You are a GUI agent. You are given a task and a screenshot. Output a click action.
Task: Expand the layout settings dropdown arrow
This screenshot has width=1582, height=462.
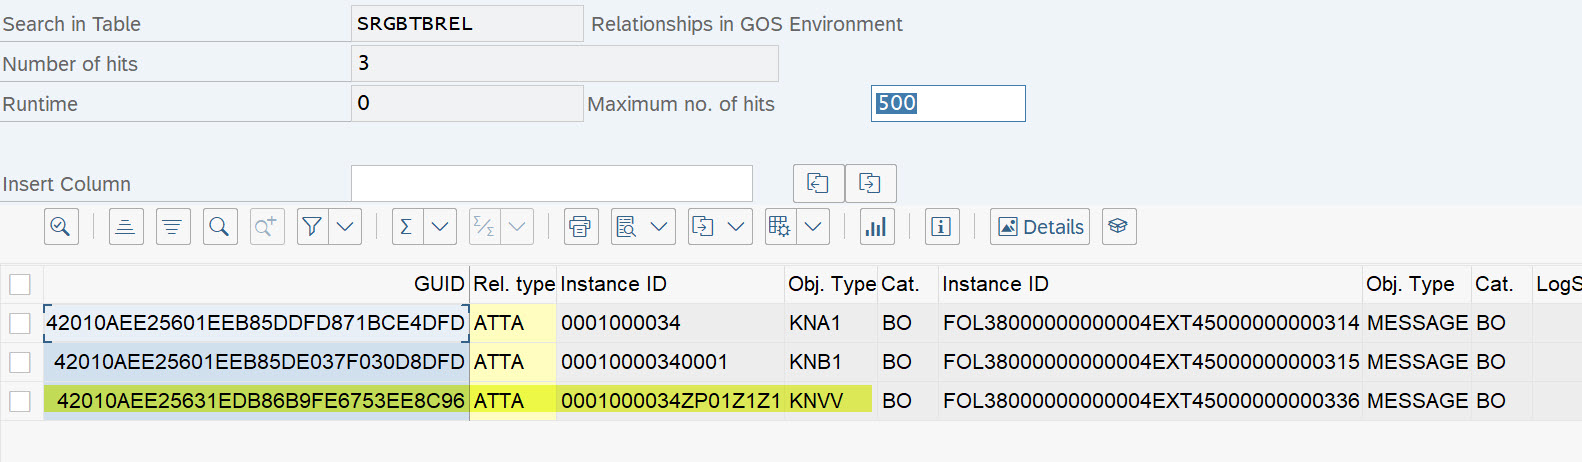click(813, 227)
